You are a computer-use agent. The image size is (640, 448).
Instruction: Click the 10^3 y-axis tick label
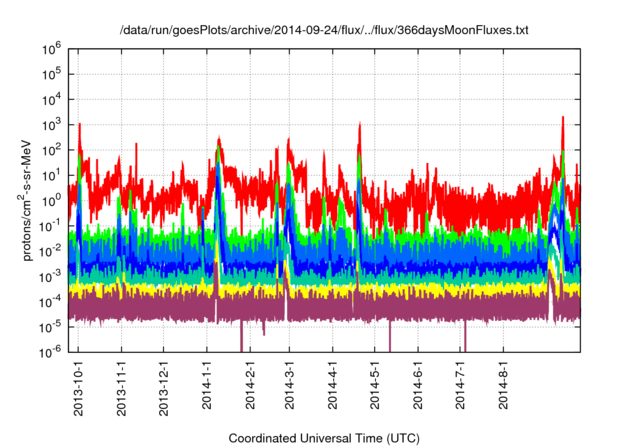[x=52, y=124]
